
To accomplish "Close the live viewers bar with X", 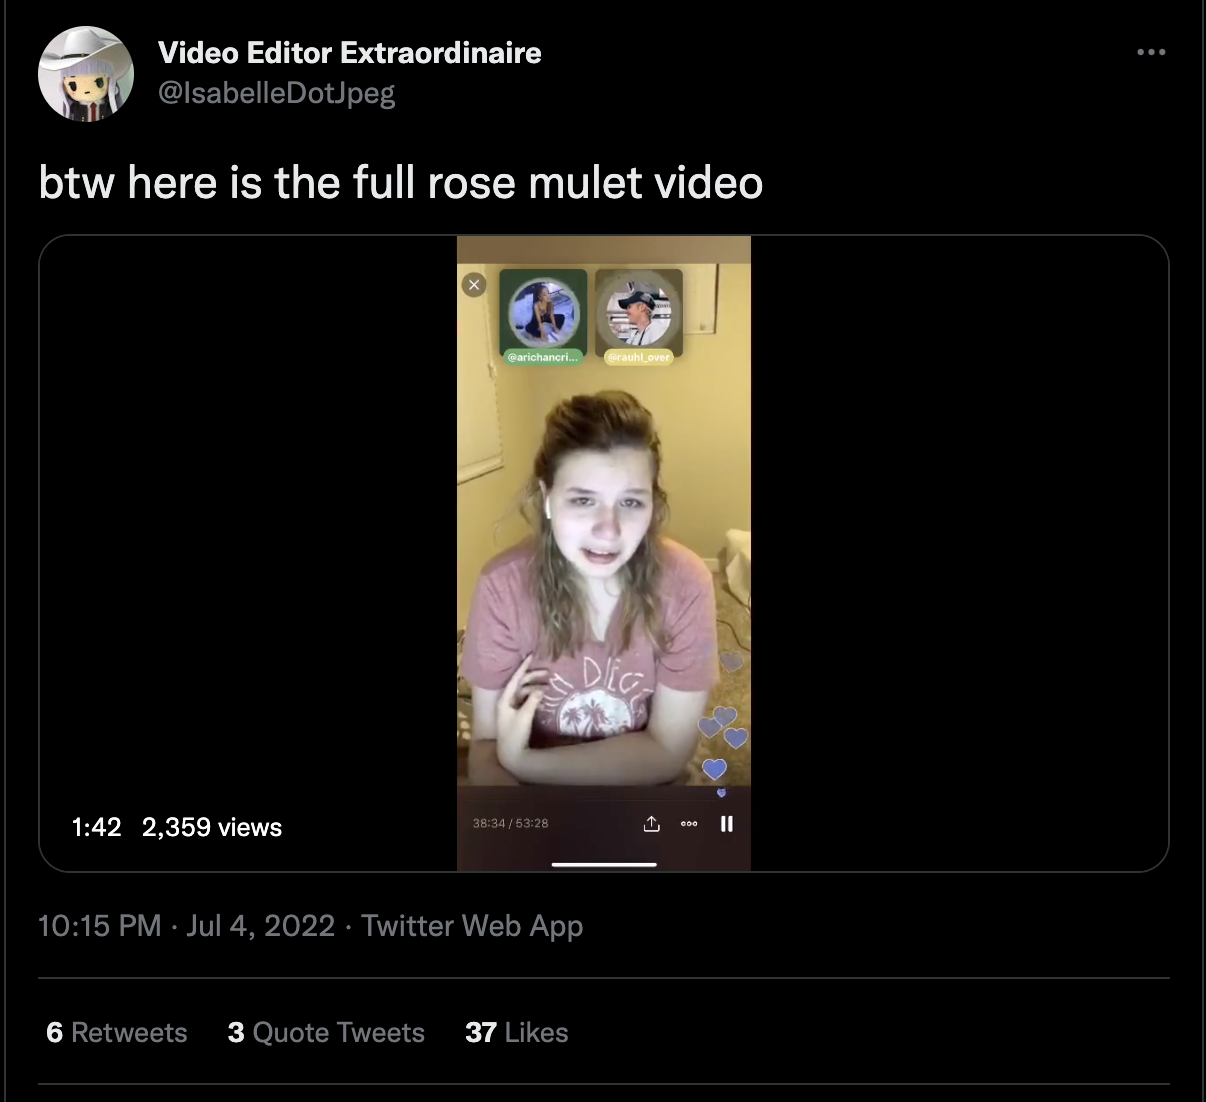I will coord(474,285).
